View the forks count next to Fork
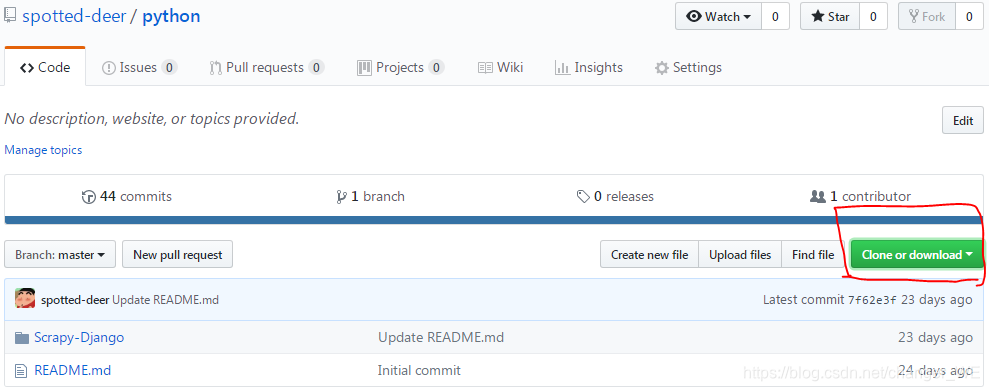989x391 pixels. 969,16
